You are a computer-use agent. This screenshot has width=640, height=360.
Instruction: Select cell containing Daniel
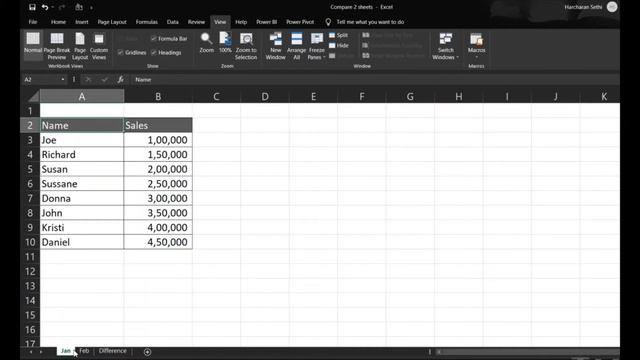pos(82,242)
